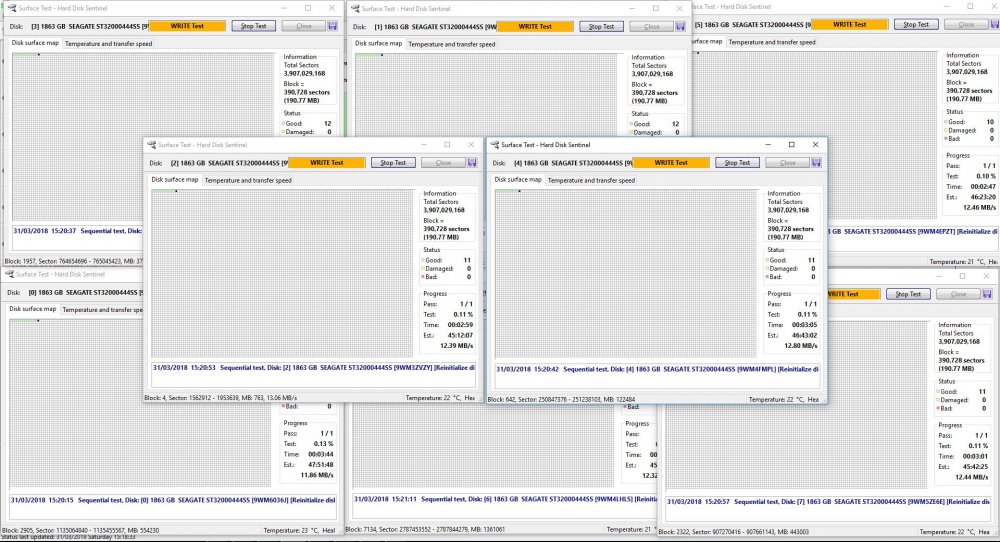Open Temperature and transfer speed tab, Disk 1
This screenshot has height=542, width=1000.
(452, 45)
